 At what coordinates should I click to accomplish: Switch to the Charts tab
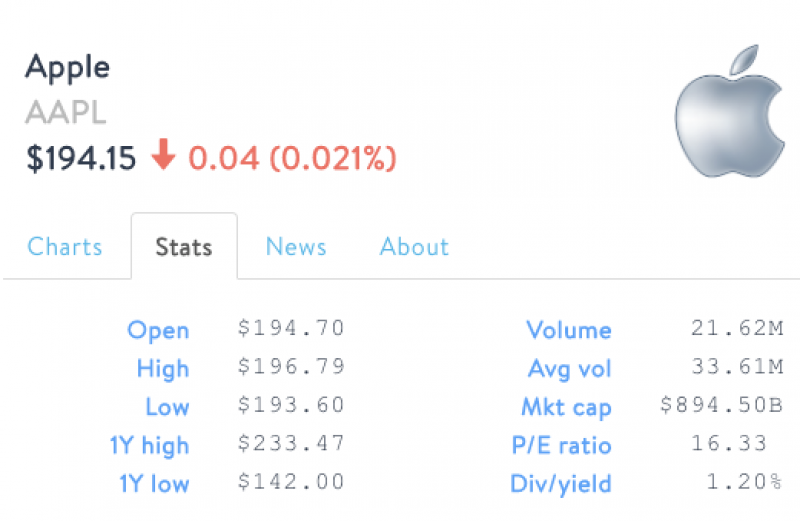(65, 247)
